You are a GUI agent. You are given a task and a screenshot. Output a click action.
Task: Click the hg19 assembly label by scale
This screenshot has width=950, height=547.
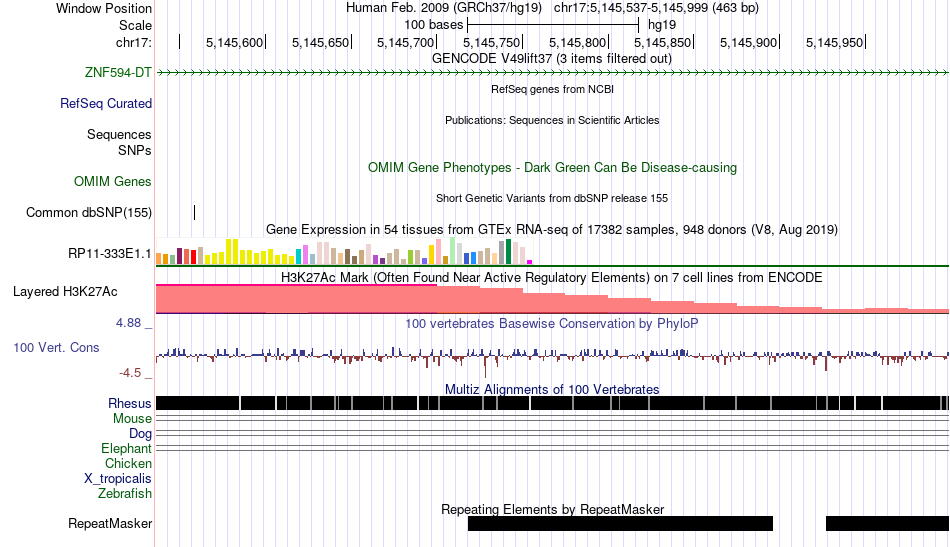[662, 25]
